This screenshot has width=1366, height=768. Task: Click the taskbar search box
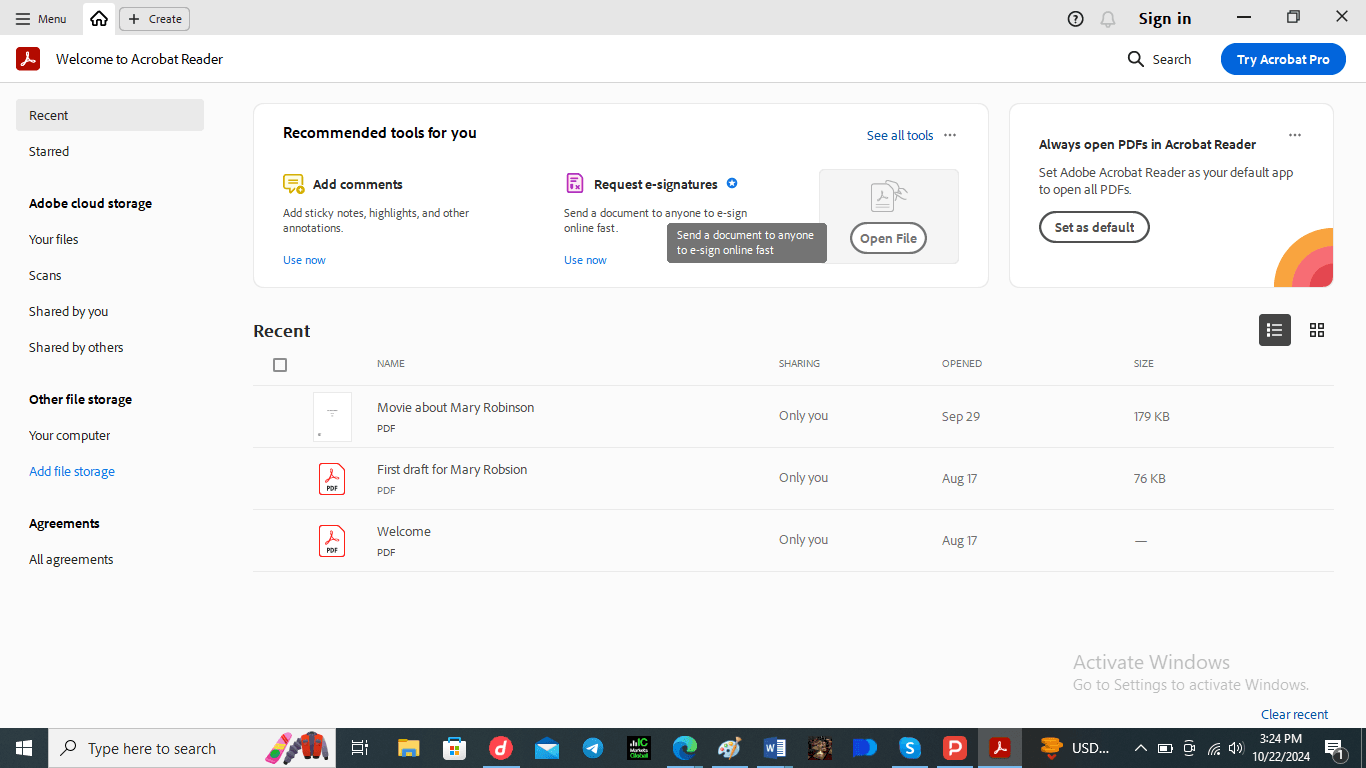pos(190,748)
